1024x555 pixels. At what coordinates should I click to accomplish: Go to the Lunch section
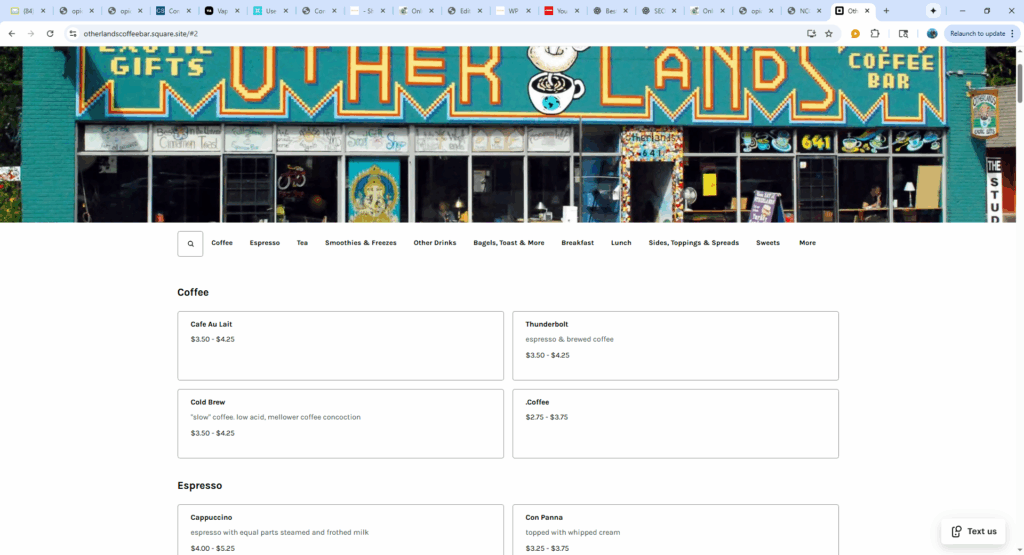pyautogui.click(x=621, y=243)
